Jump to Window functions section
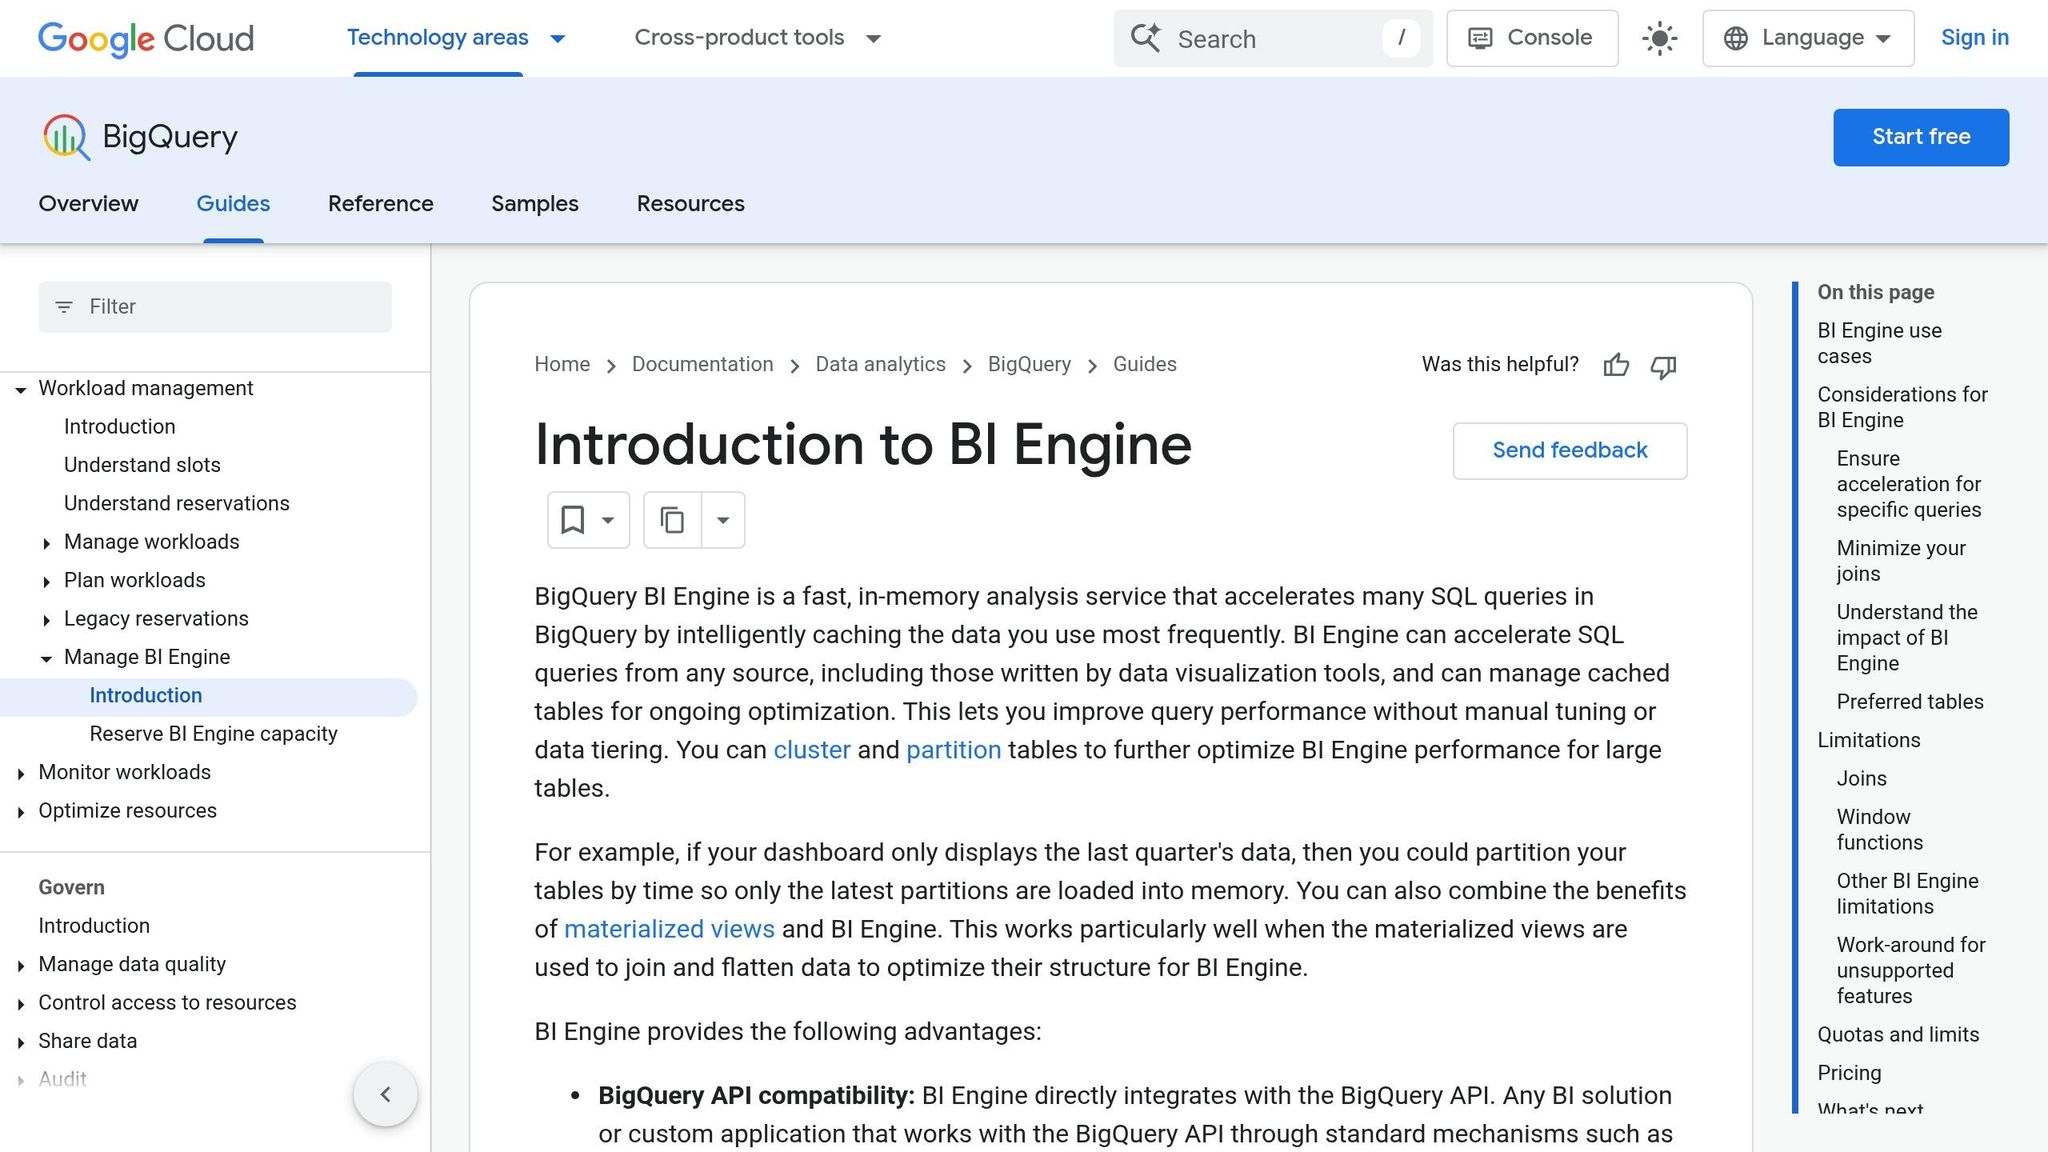This screenshot has height=1152, width=2048. coord(1880,830)
